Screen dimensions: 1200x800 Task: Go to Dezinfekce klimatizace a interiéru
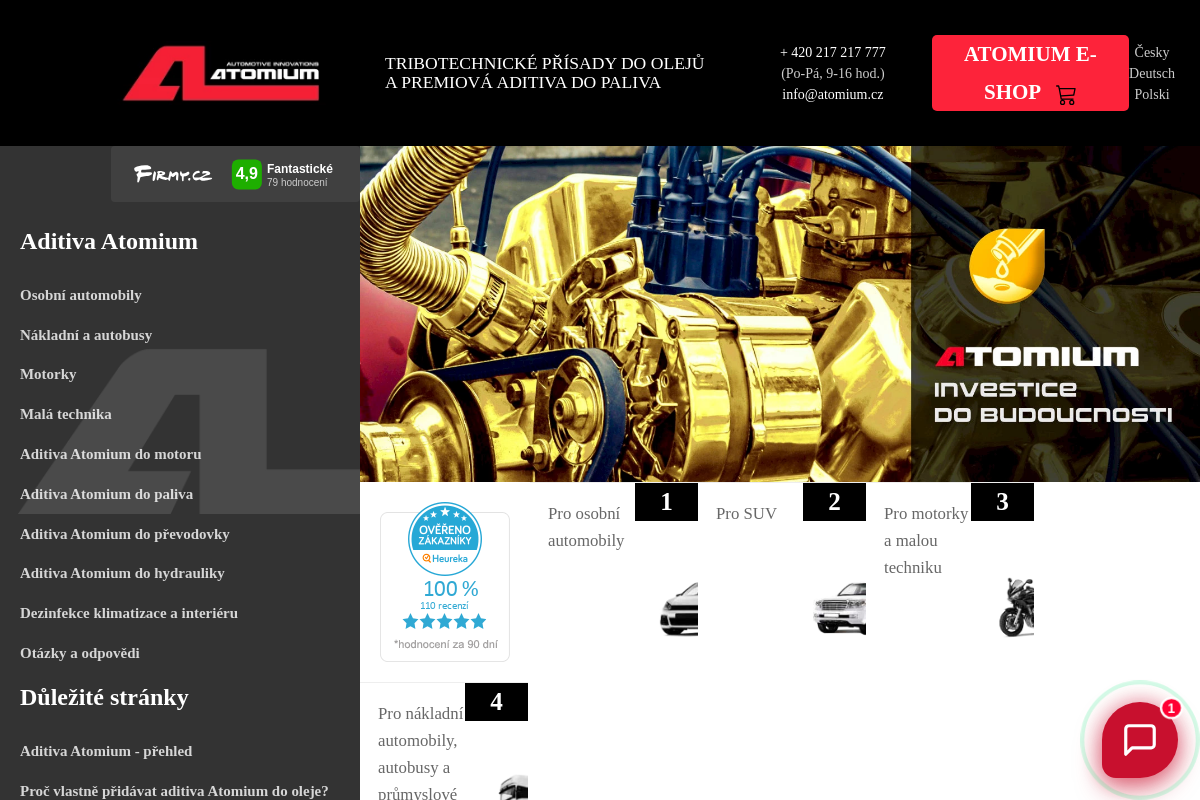click(129, 613)
